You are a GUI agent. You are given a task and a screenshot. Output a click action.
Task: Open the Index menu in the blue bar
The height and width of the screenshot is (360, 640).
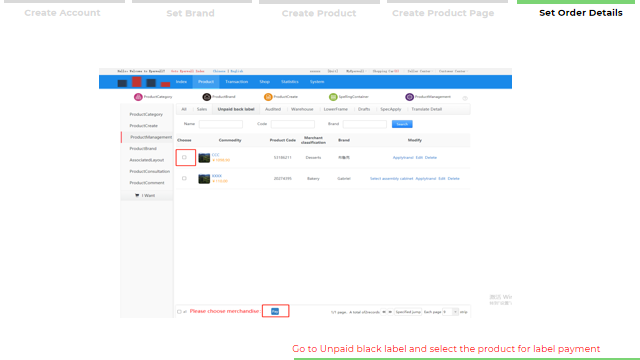(181, 82)
